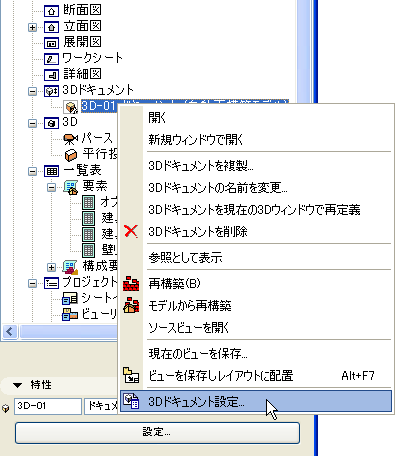This screenshot has width=397, height=456.
Task: Select the 詳細図 tree label
Action: click(x=83, y=74)
